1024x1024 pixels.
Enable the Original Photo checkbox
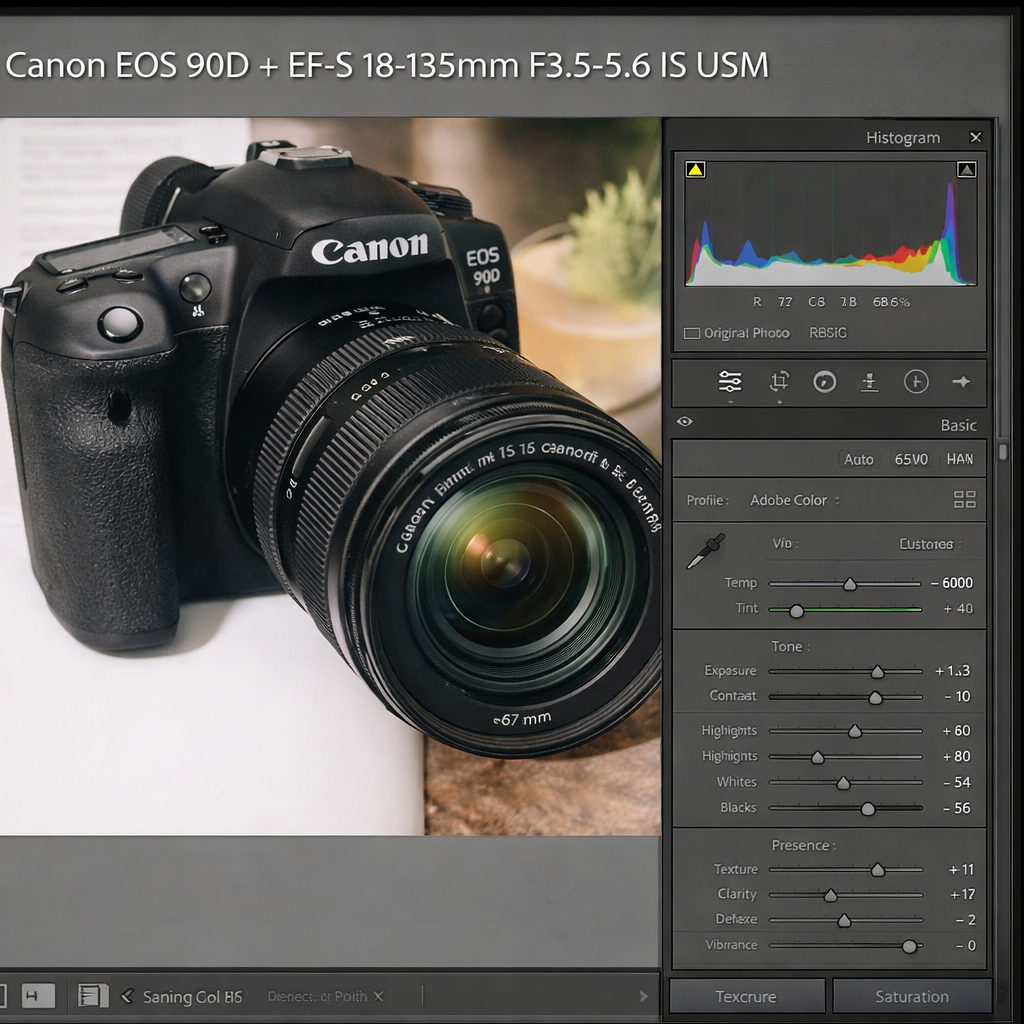tap(689, 332)
